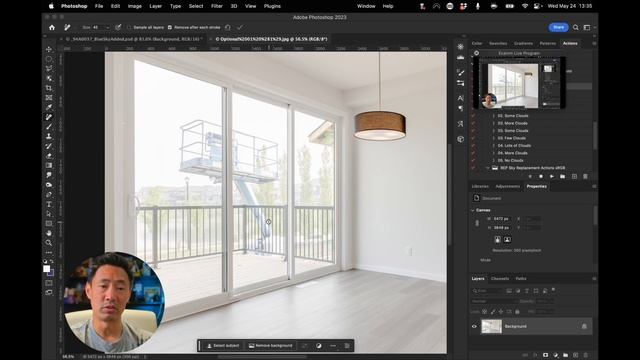
Task: Toggle the Background layer lock icon
Action: pyautogui.click(x=584, y=327)
